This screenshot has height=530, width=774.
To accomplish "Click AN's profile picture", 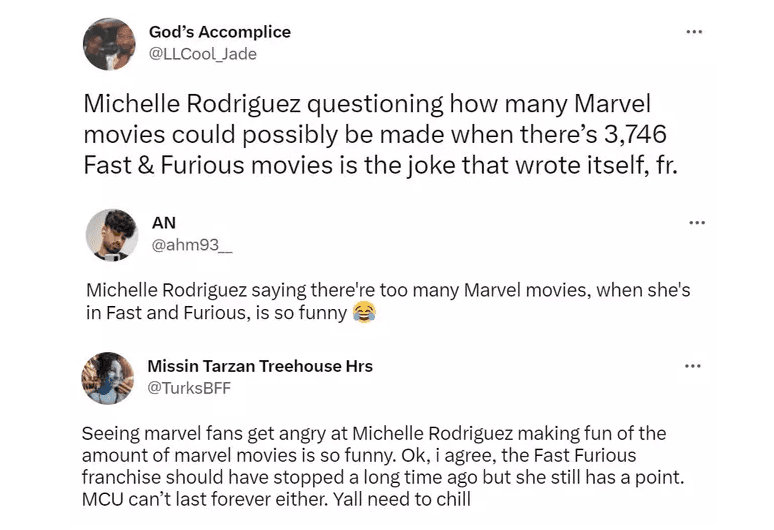I will [x=109, y=235].
